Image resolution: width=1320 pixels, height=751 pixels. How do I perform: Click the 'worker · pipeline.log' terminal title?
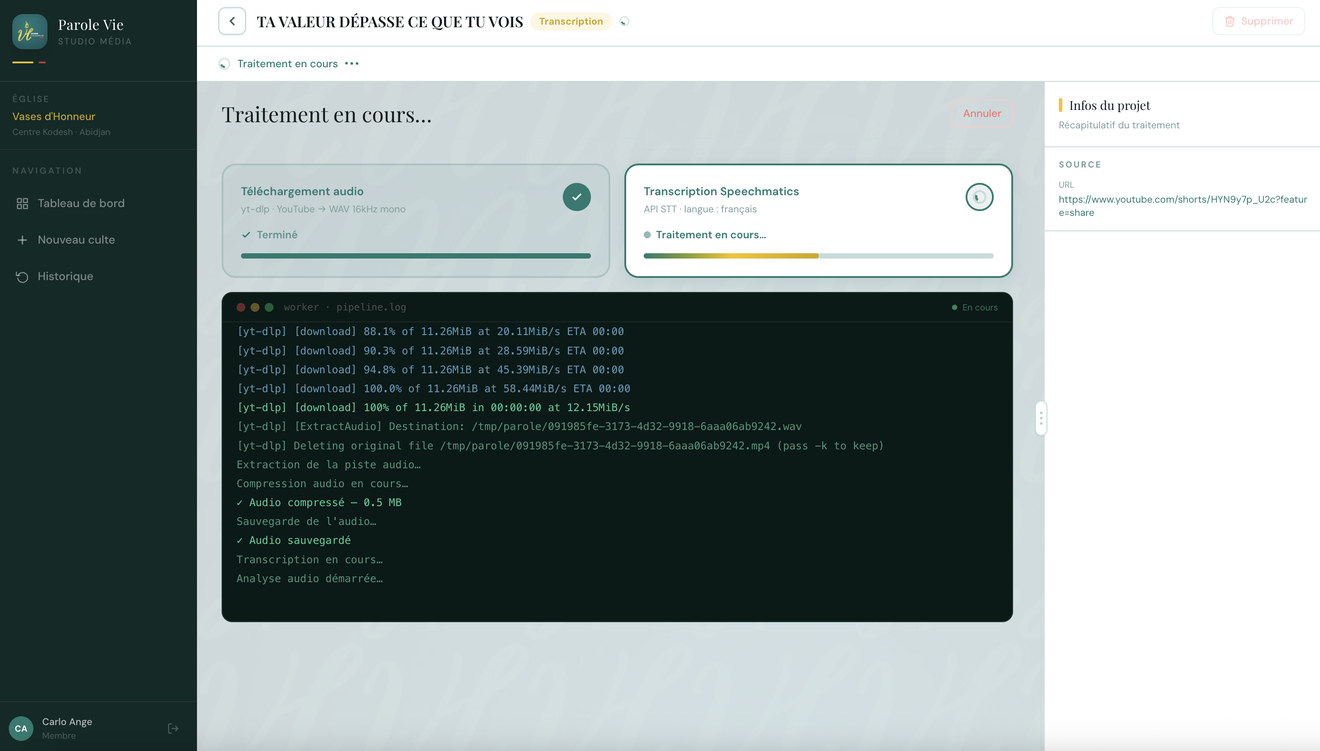click(345, 307)
